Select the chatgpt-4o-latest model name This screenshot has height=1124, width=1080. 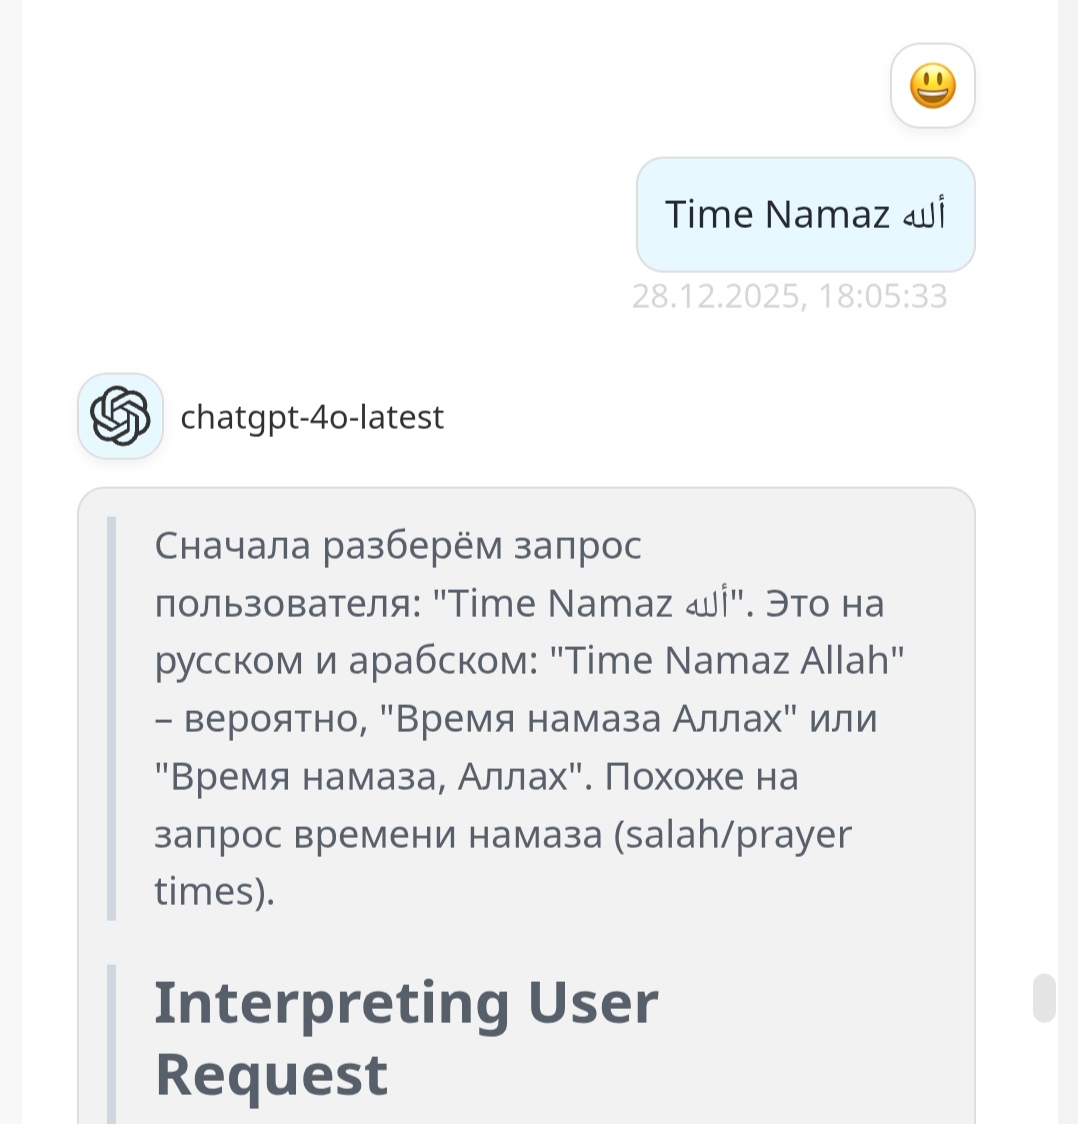tap(312, 417)
